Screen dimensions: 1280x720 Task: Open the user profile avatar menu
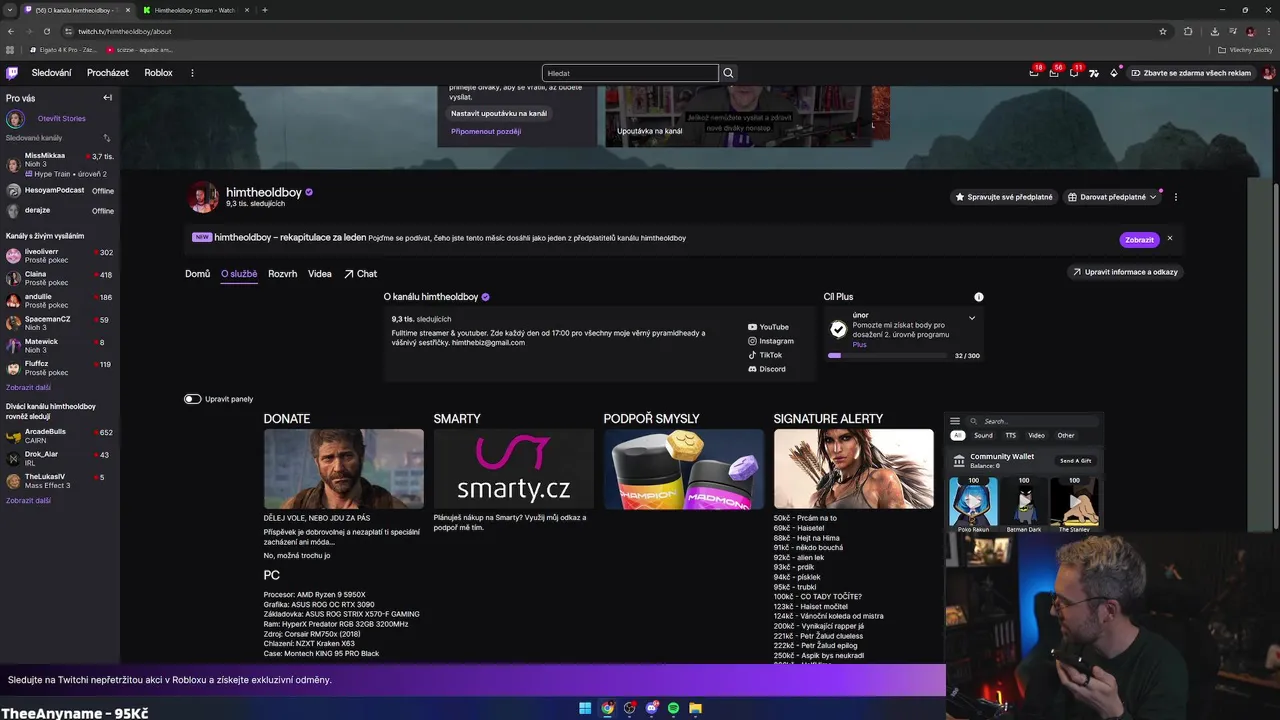click(x=1268, y=73)
